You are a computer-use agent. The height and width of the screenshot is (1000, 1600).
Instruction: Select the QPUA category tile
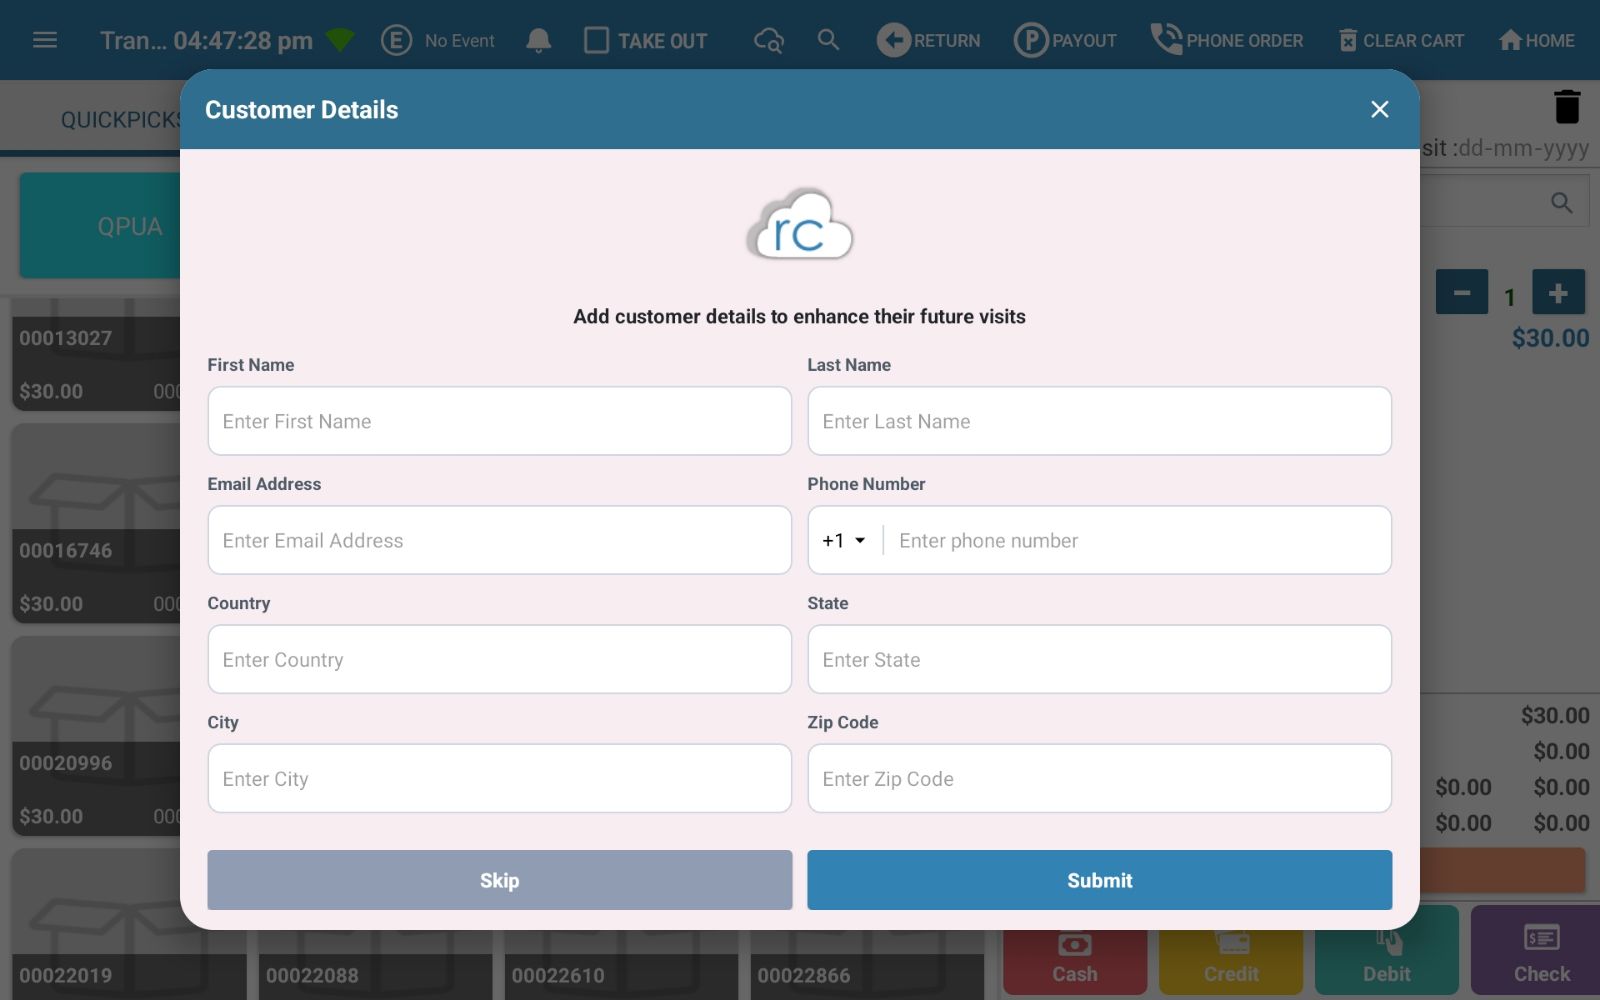pyautogui.click(x=100, y=226)
